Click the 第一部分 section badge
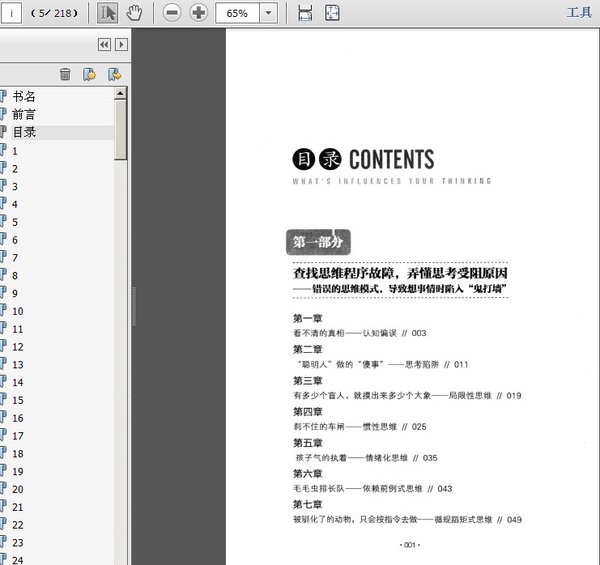Viewport: 600px width, 565px height. tap(318, 242)
